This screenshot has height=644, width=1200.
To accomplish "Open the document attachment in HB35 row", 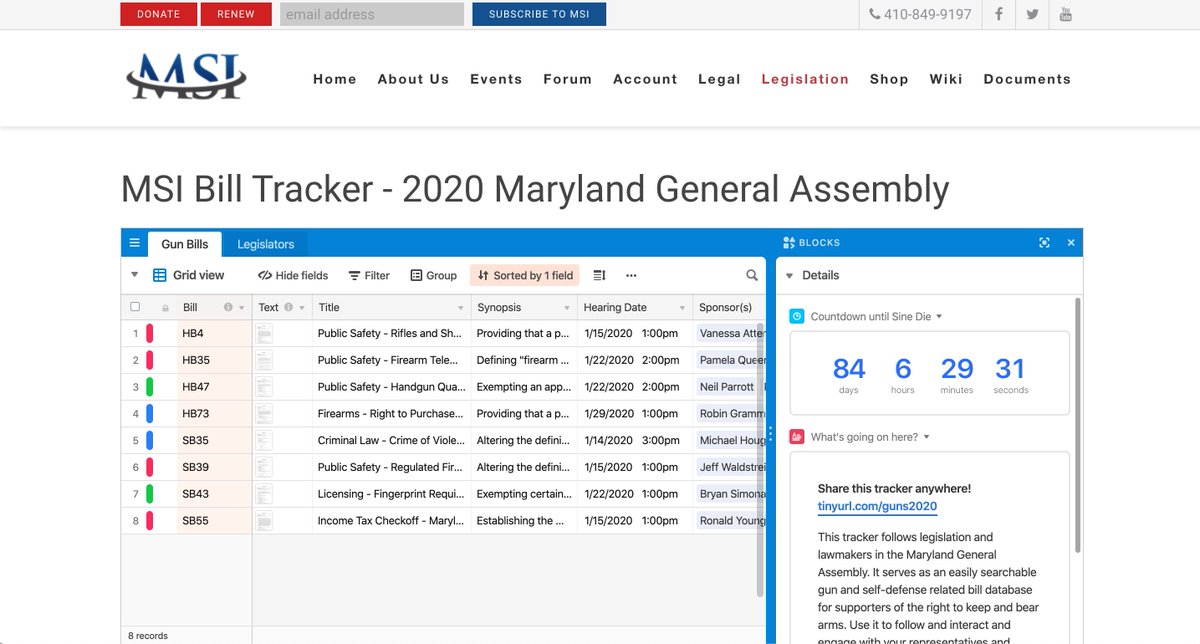I will (x=264, y=360).
